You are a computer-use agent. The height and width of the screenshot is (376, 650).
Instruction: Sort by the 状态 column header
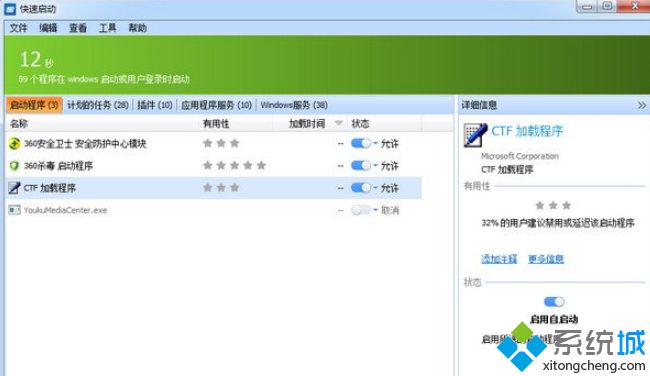360,123
